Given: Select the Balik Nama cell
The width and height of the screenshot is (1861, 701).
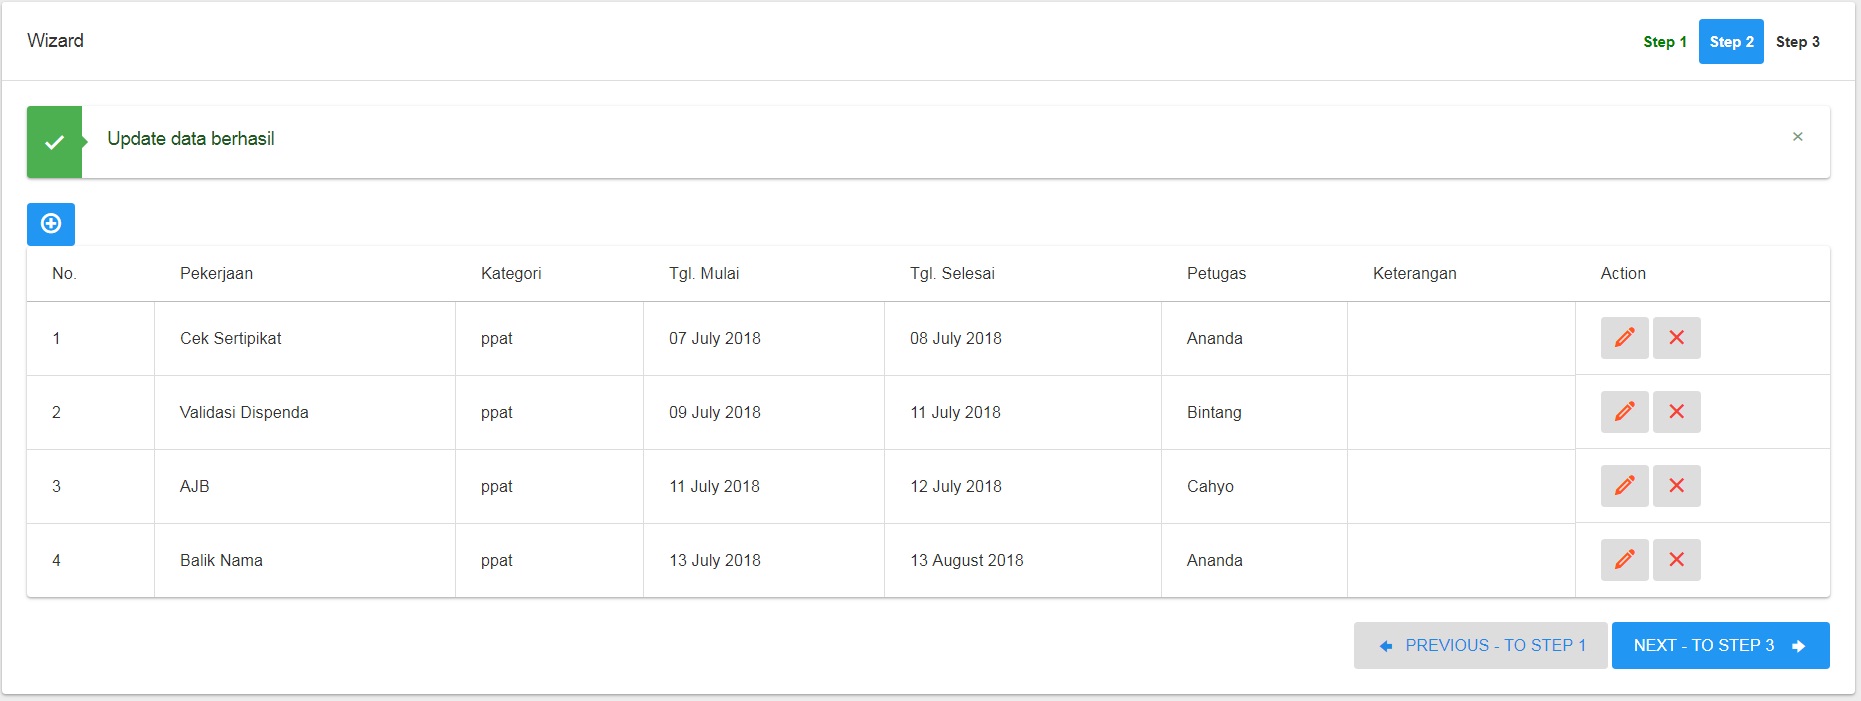Looking at the screenshot, I should click(x=305, y=561).
